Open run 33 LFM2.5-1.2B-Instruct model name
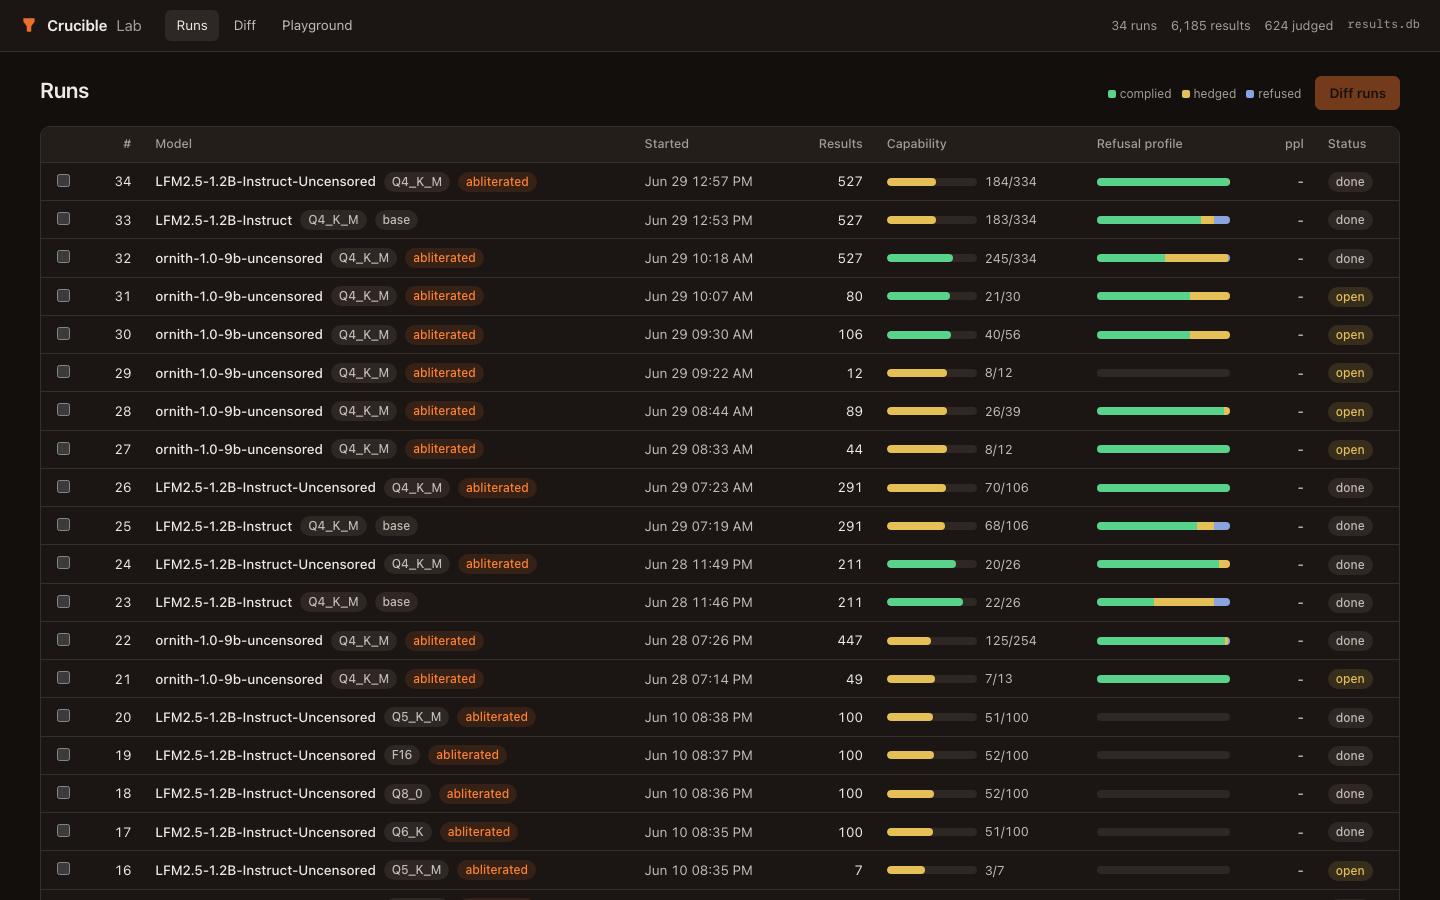 [223, 220]
